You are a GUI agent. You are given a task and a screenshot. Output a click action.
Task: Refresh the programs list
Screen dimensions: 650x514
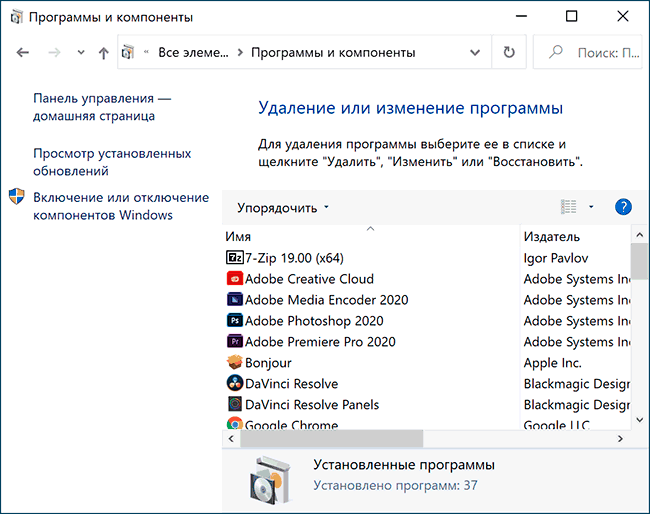point(509,52)
